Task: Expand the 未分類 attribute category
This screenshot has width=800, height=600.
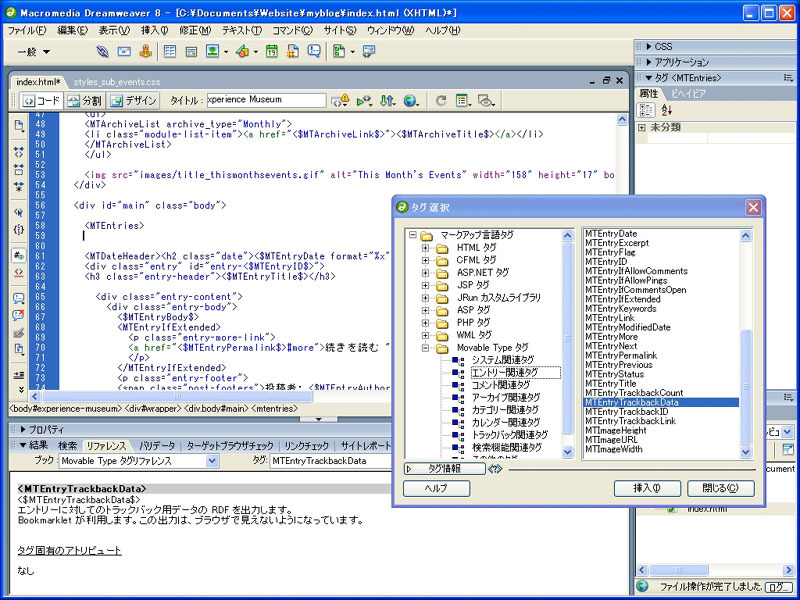Action: pos(642,128)
